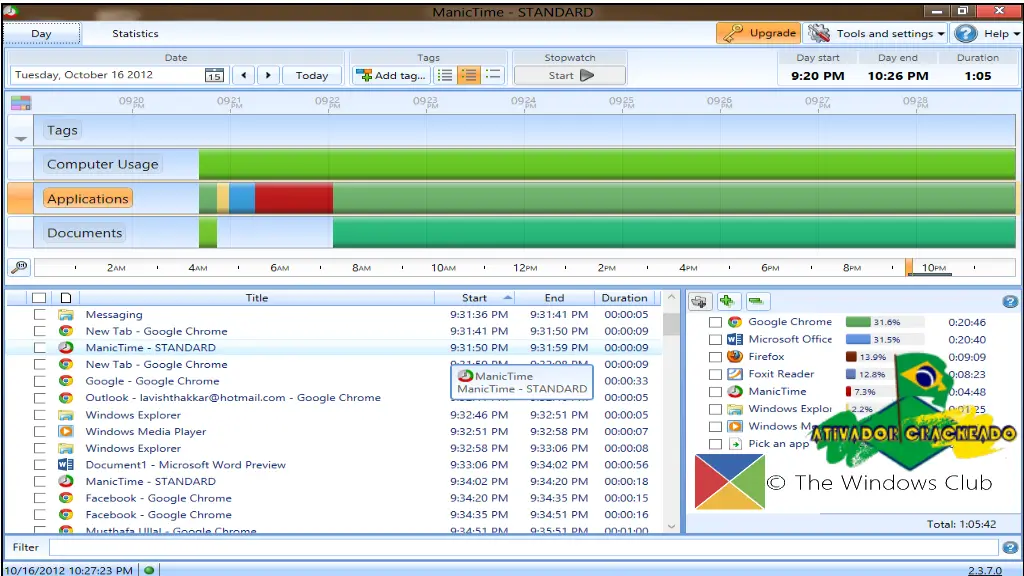Start the stopwatch
This screenshot has height=576, width=1024.
coord(569,75)
